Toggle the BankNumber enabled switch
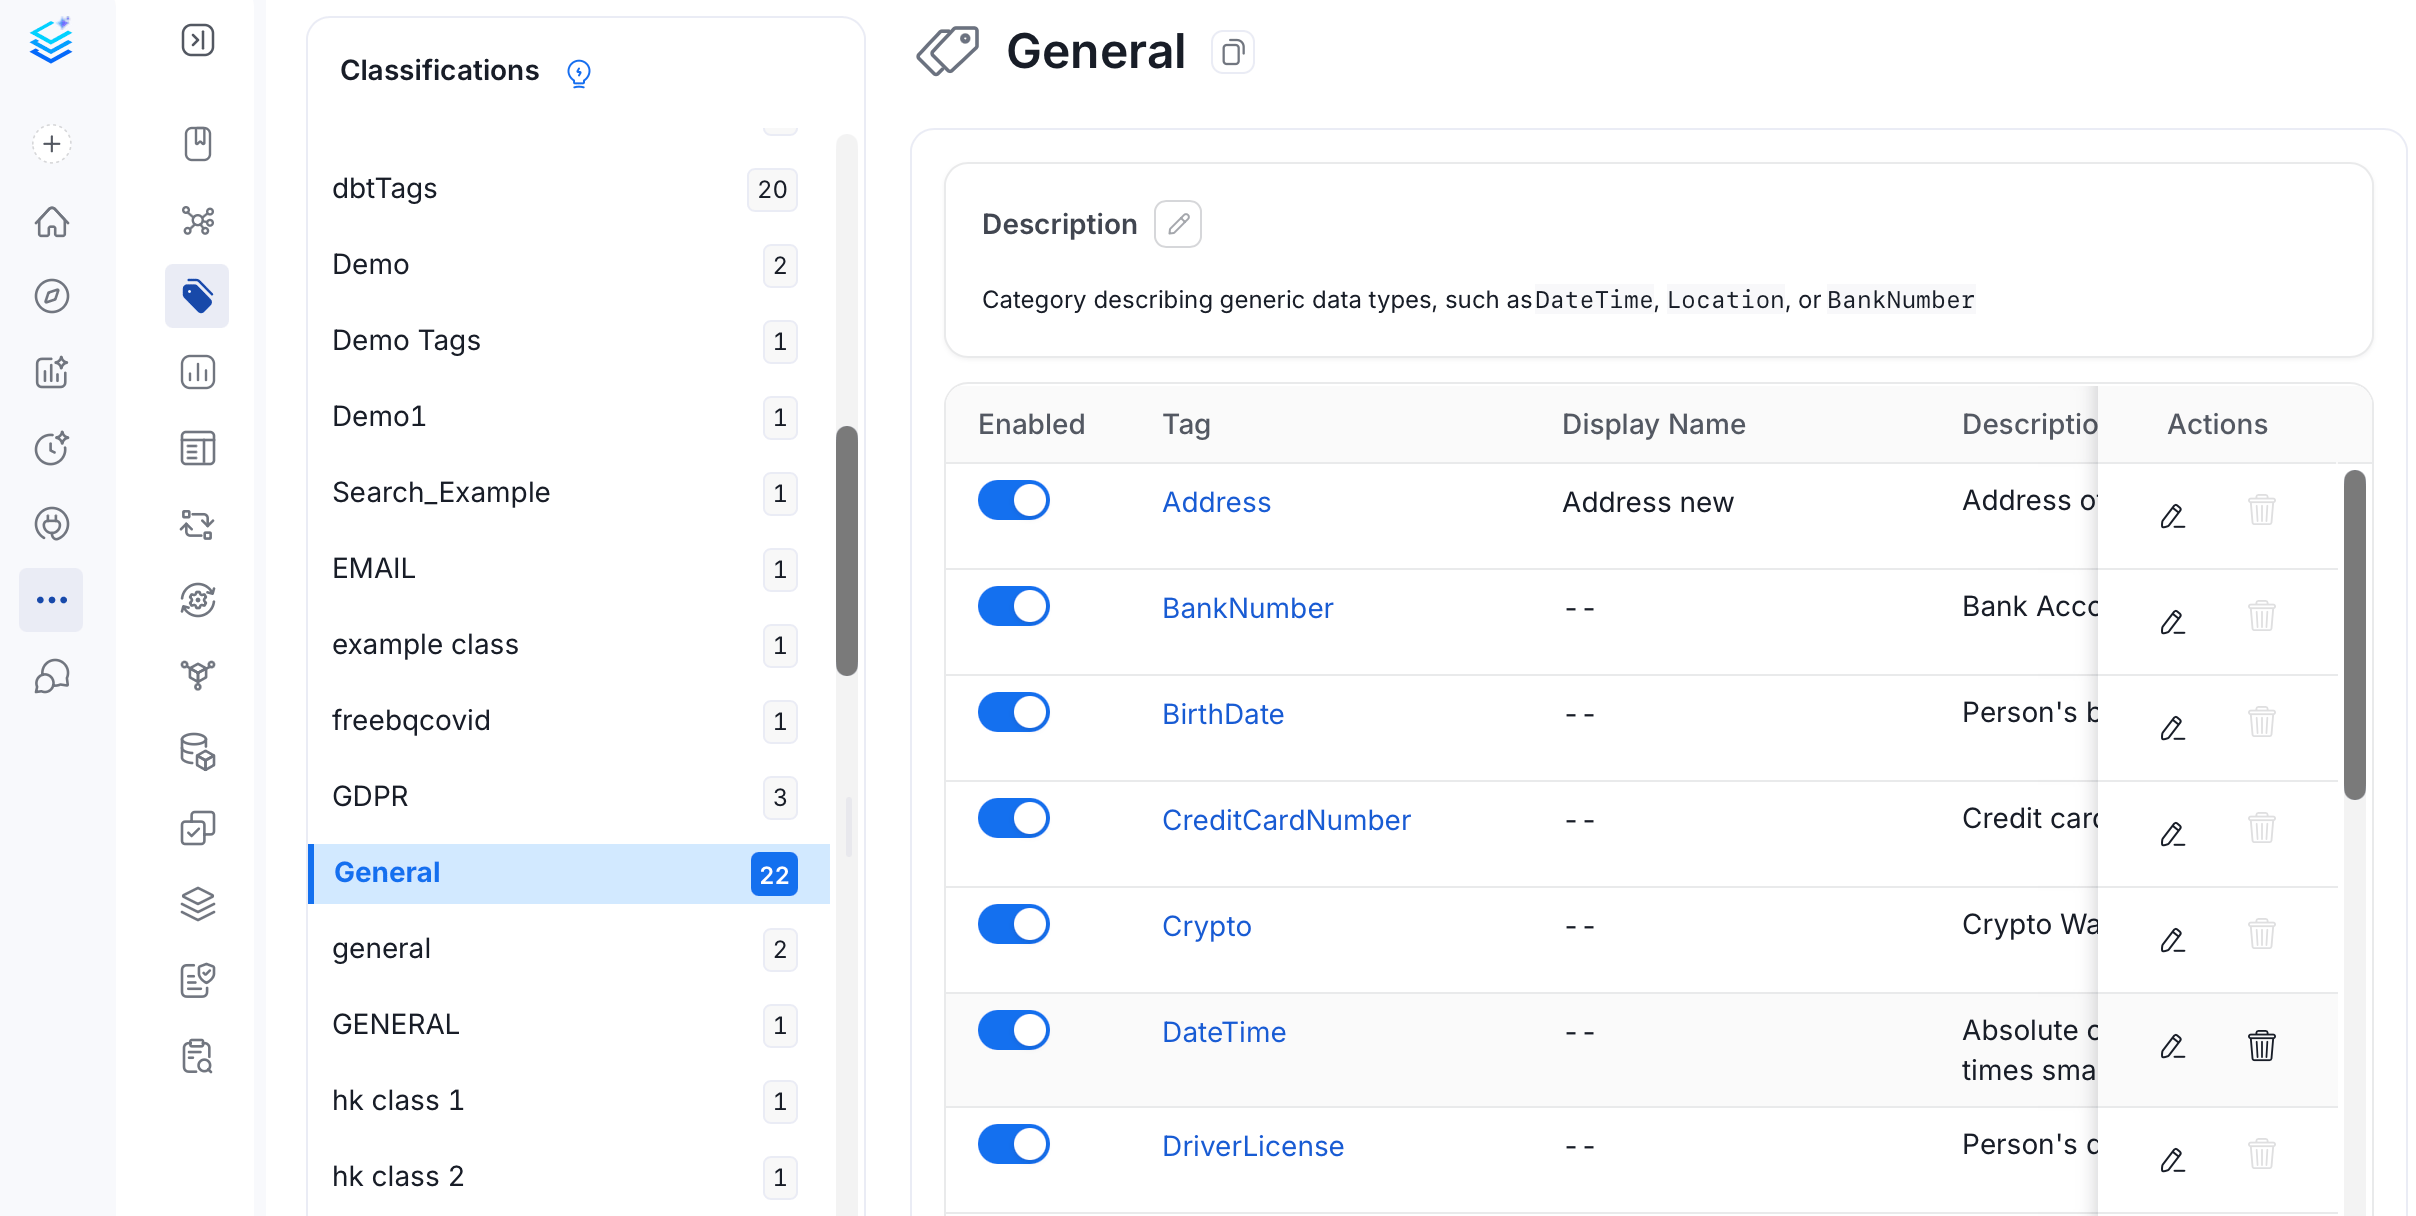Viewport: 2416px width, 1216px height. coord(1014,606)
